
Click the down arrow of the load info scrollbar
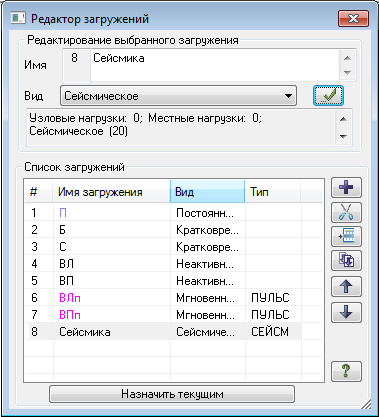coord(343,136)
